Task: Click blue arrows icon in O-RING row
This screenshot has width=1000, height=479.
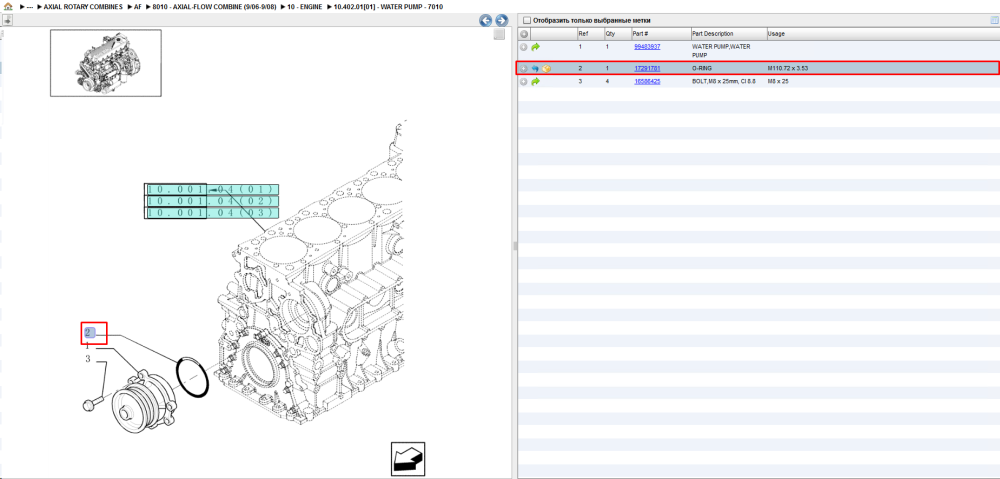Action: tap(535, 68)
